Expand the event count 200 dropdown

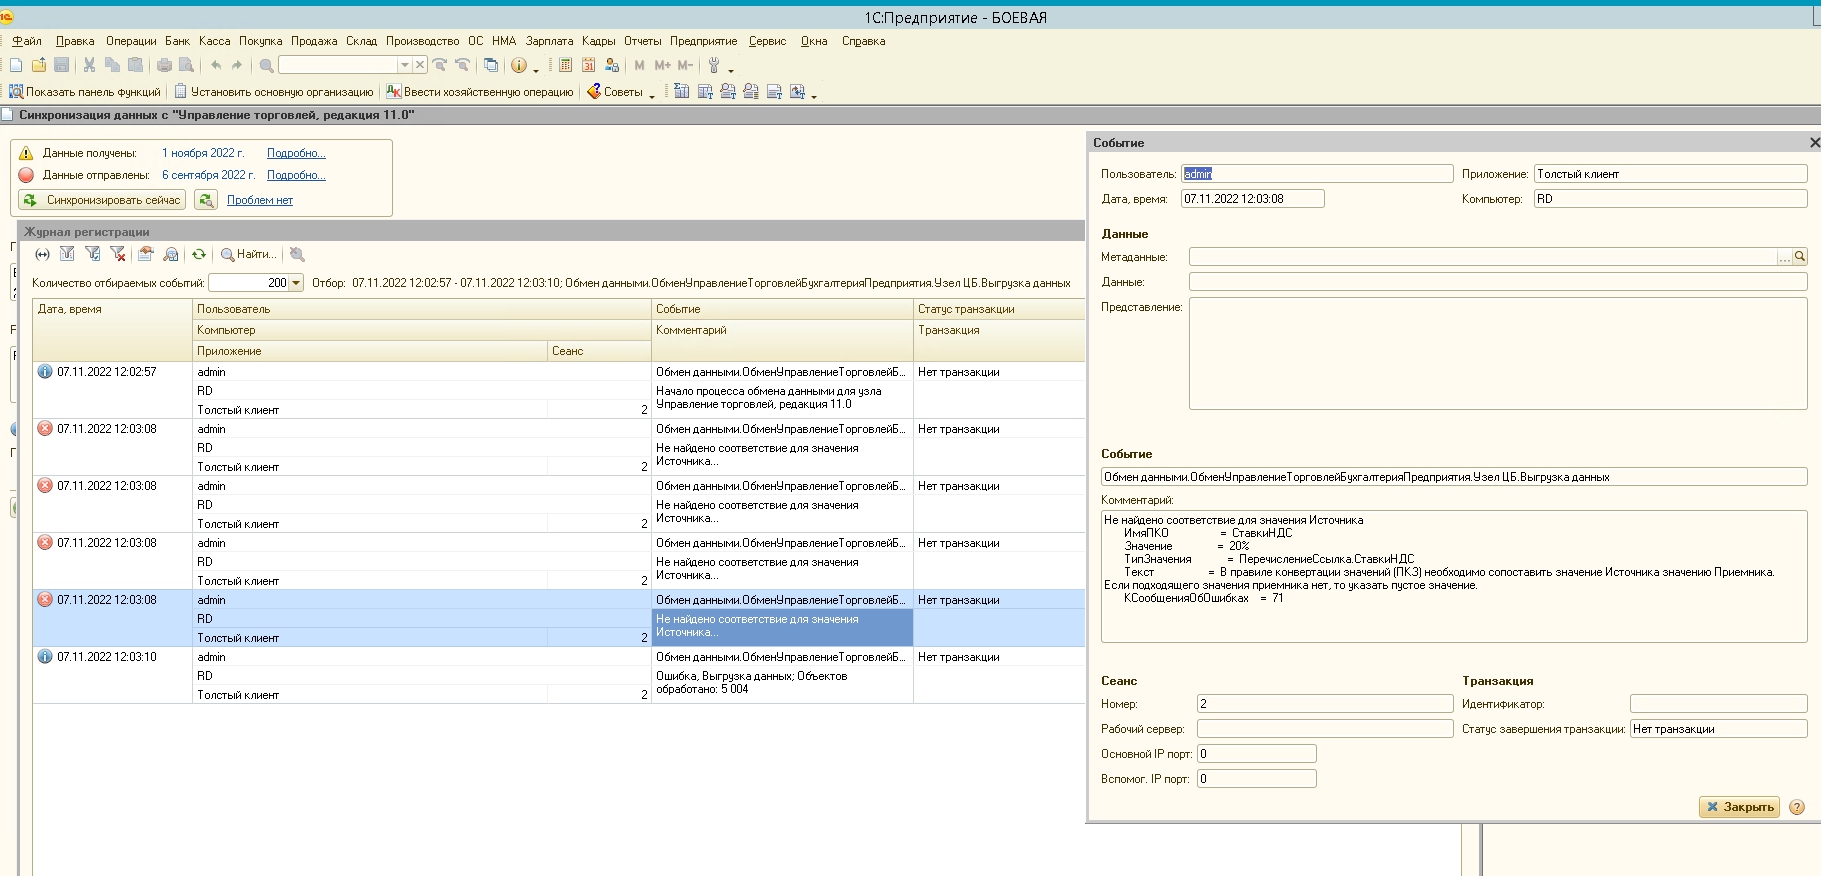tap(296, 283)
